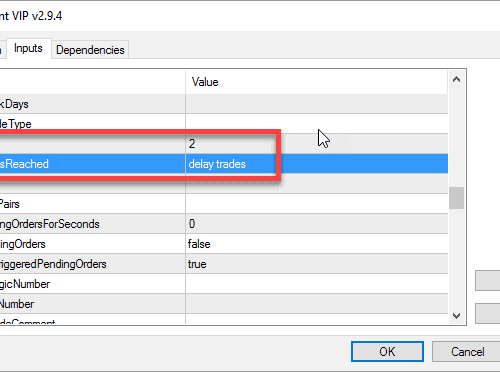The image size is (500, 372).
Task: Click the scrollbar up arrow
Action: click(456, 80)
